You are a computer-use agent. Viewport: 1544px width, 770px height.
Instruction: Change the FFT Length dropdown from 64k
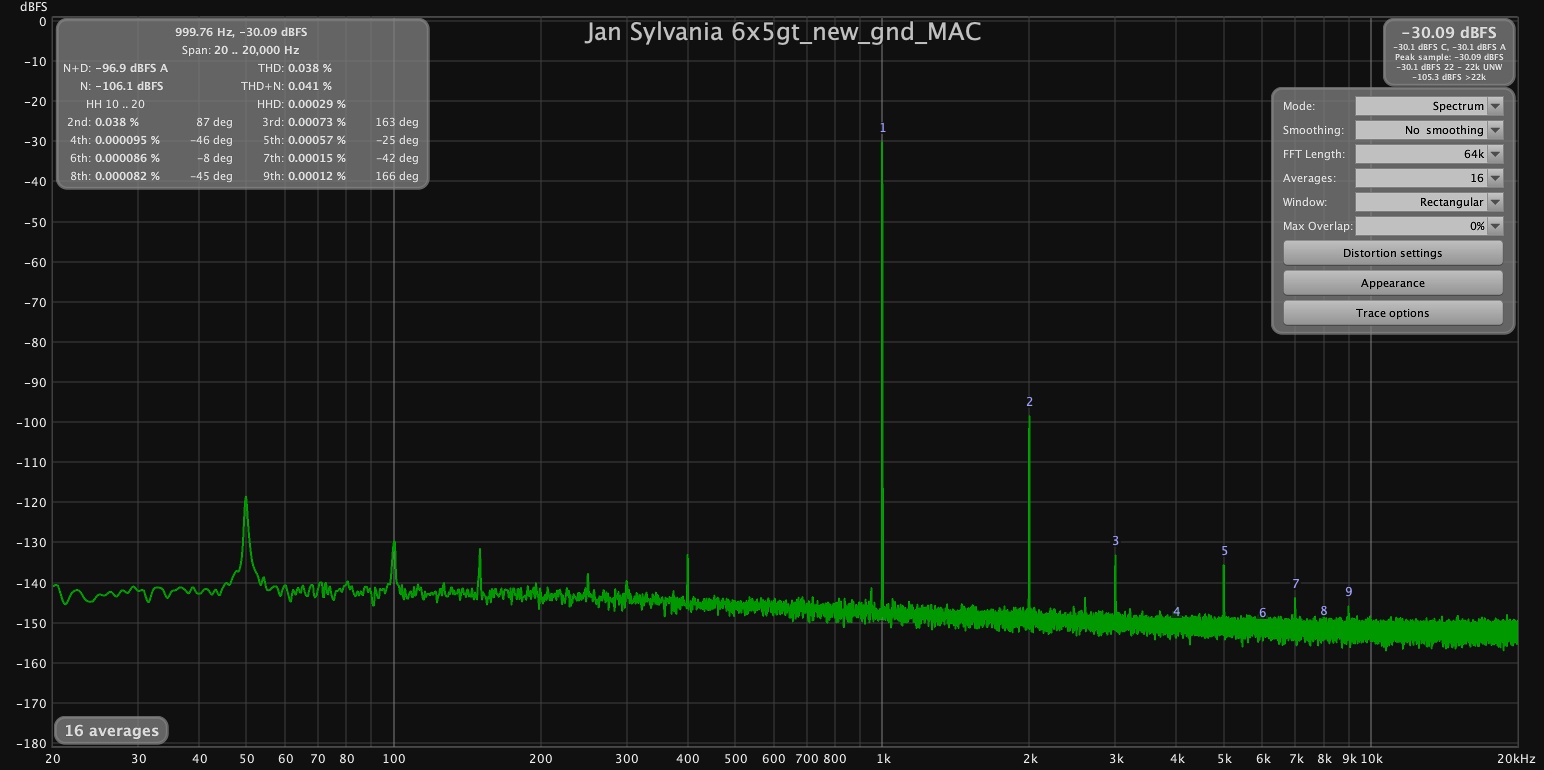1429,154
